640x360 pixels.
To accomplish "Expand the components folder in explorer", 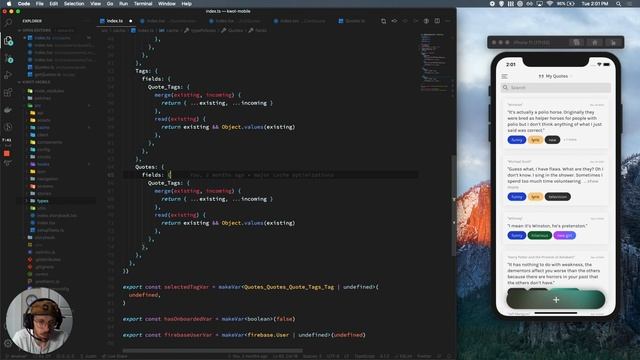I will point(49,142).
